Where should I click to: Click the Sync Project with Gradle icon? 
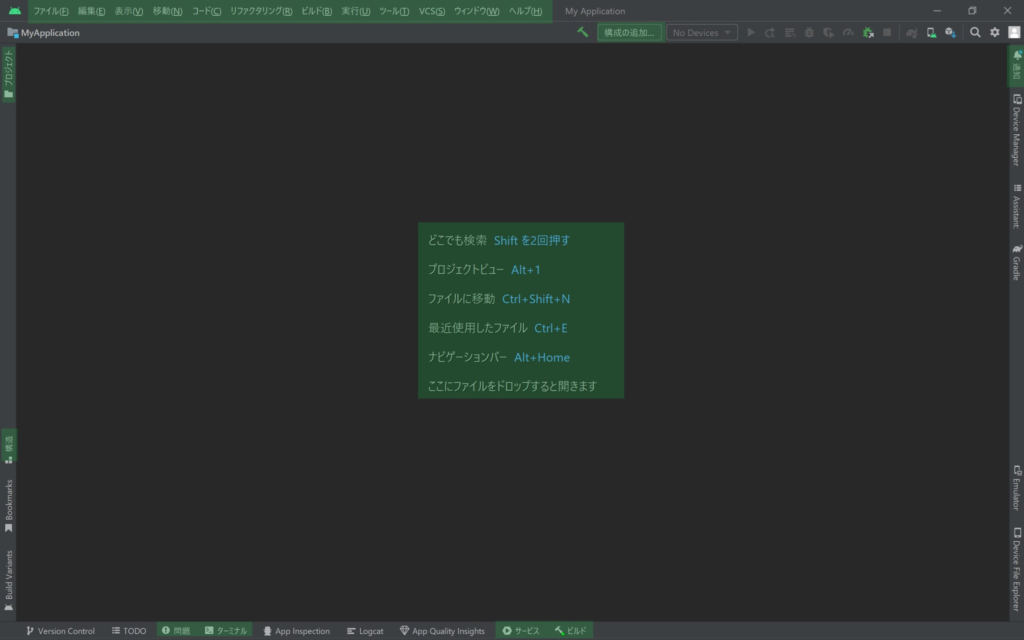point(912,33)
